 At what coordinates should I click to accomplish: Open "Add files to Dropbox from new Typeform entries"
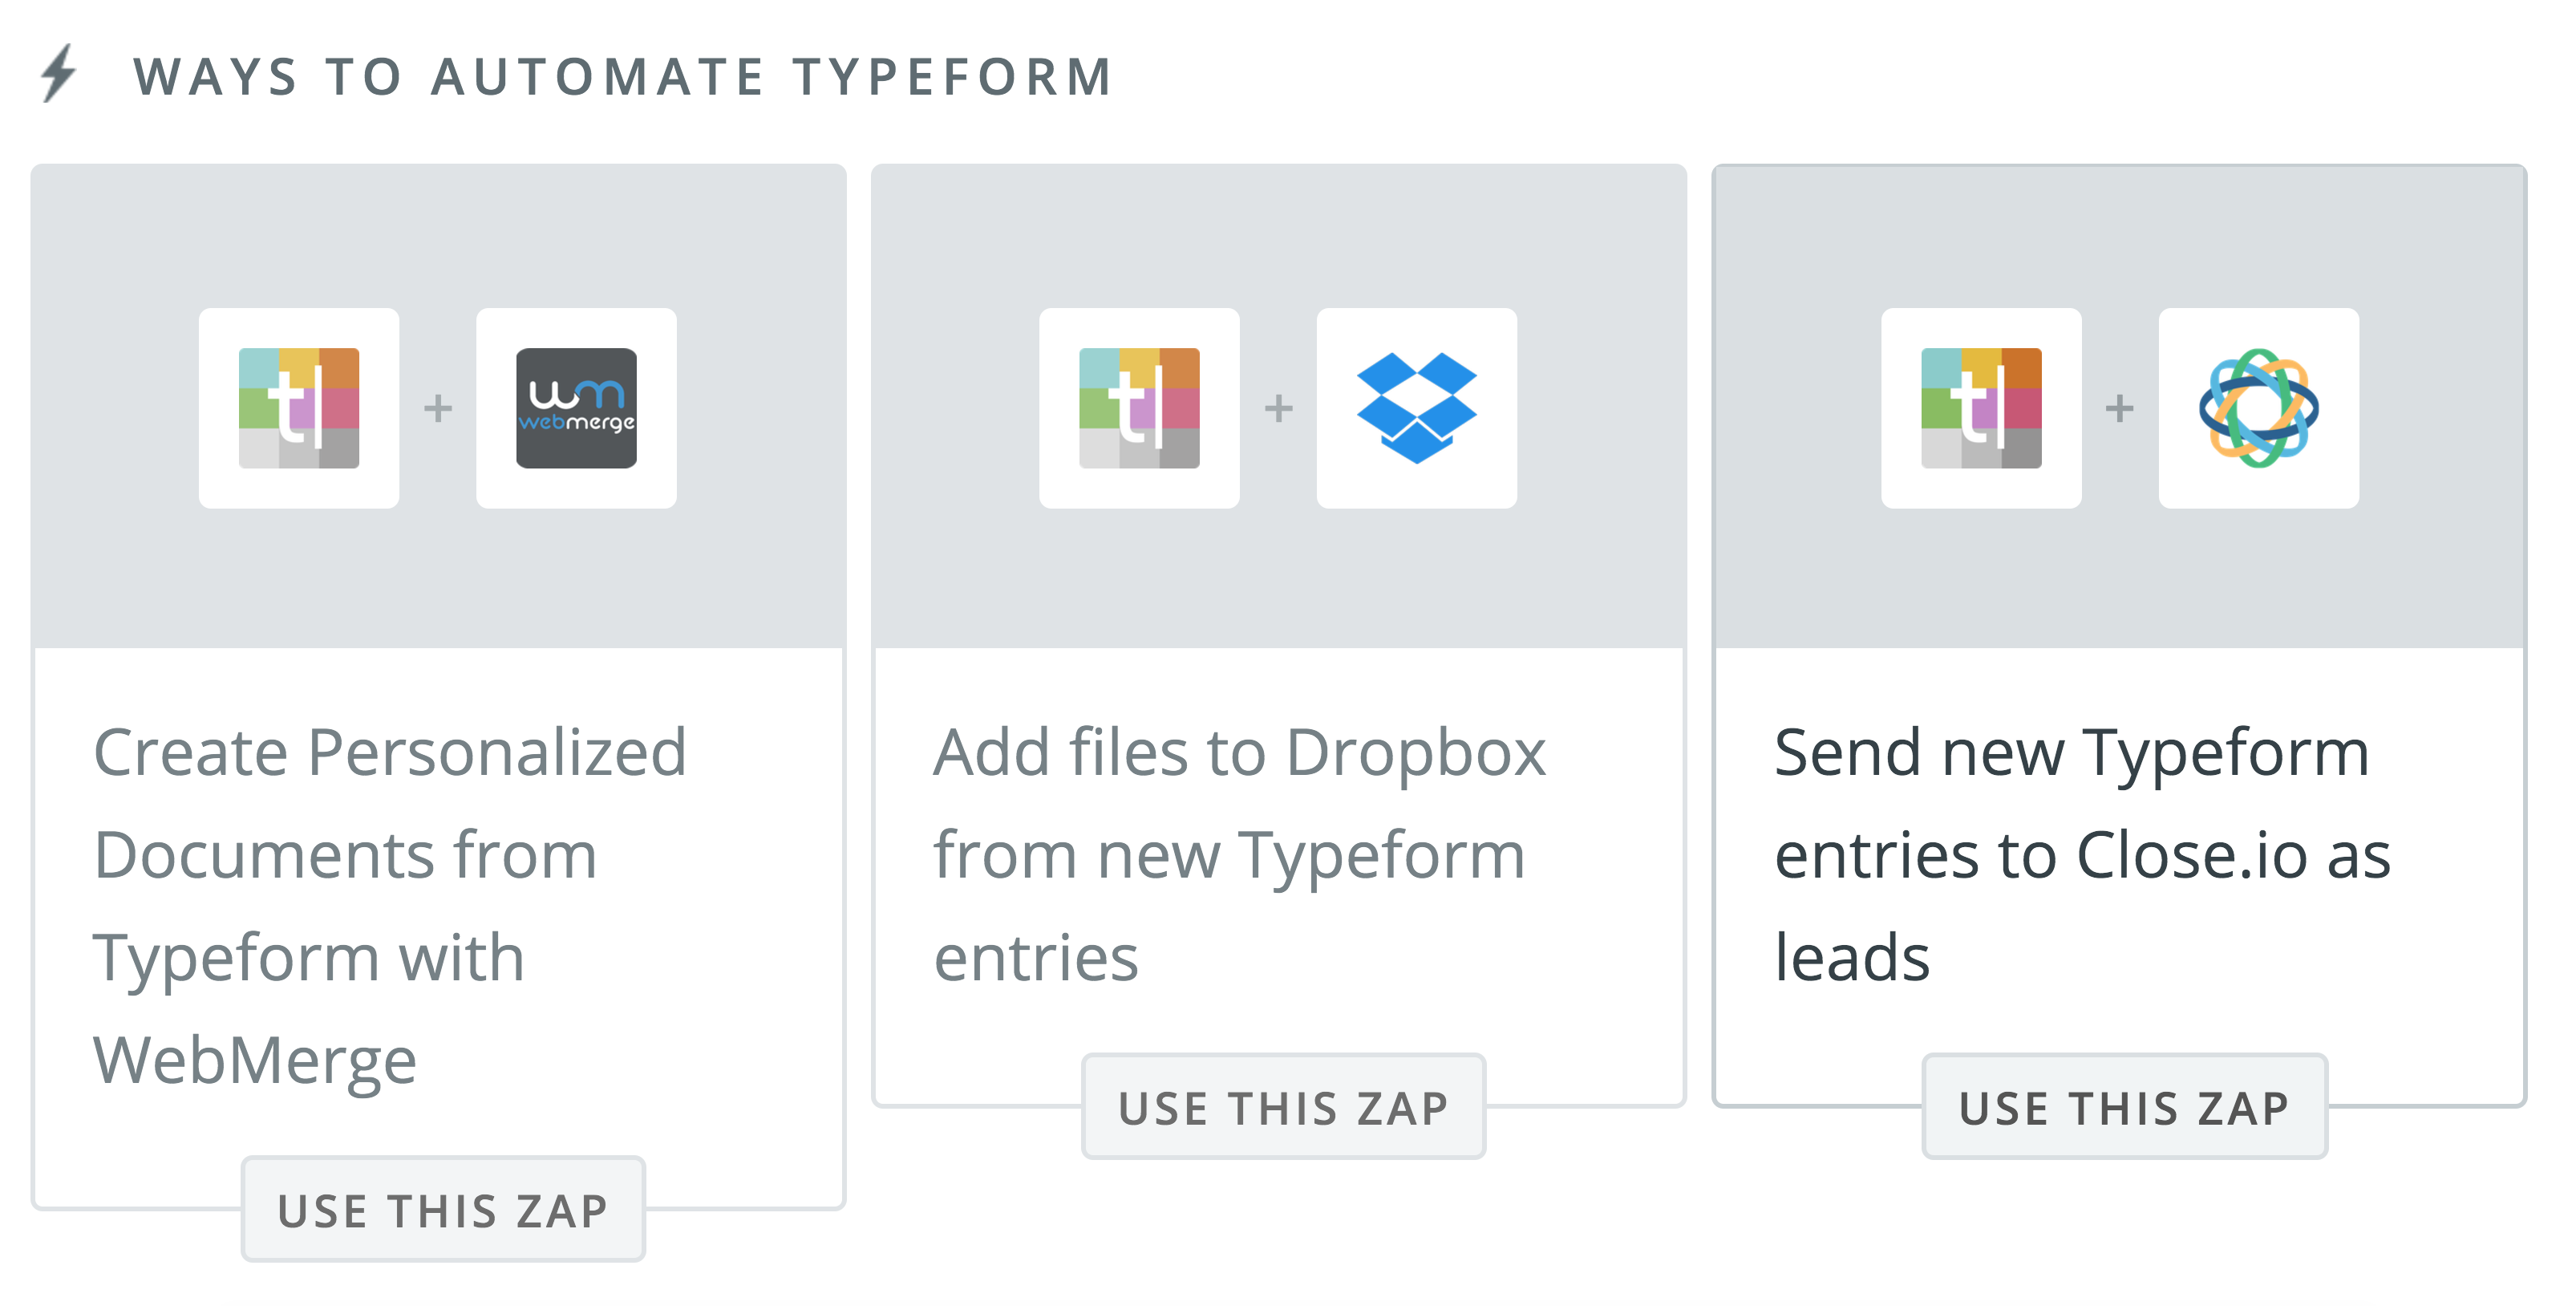click(1238, 854)
